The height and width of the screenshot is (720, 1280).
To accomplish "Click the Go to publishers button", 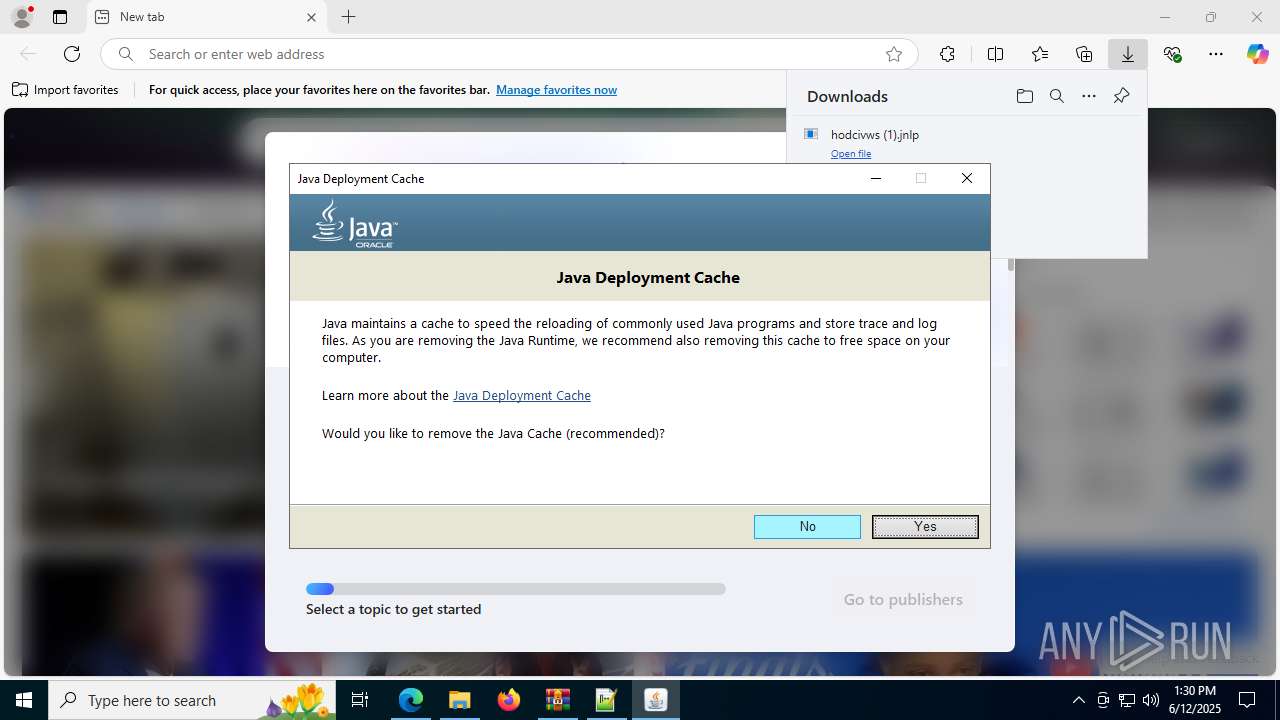I will tap(903, 600).
